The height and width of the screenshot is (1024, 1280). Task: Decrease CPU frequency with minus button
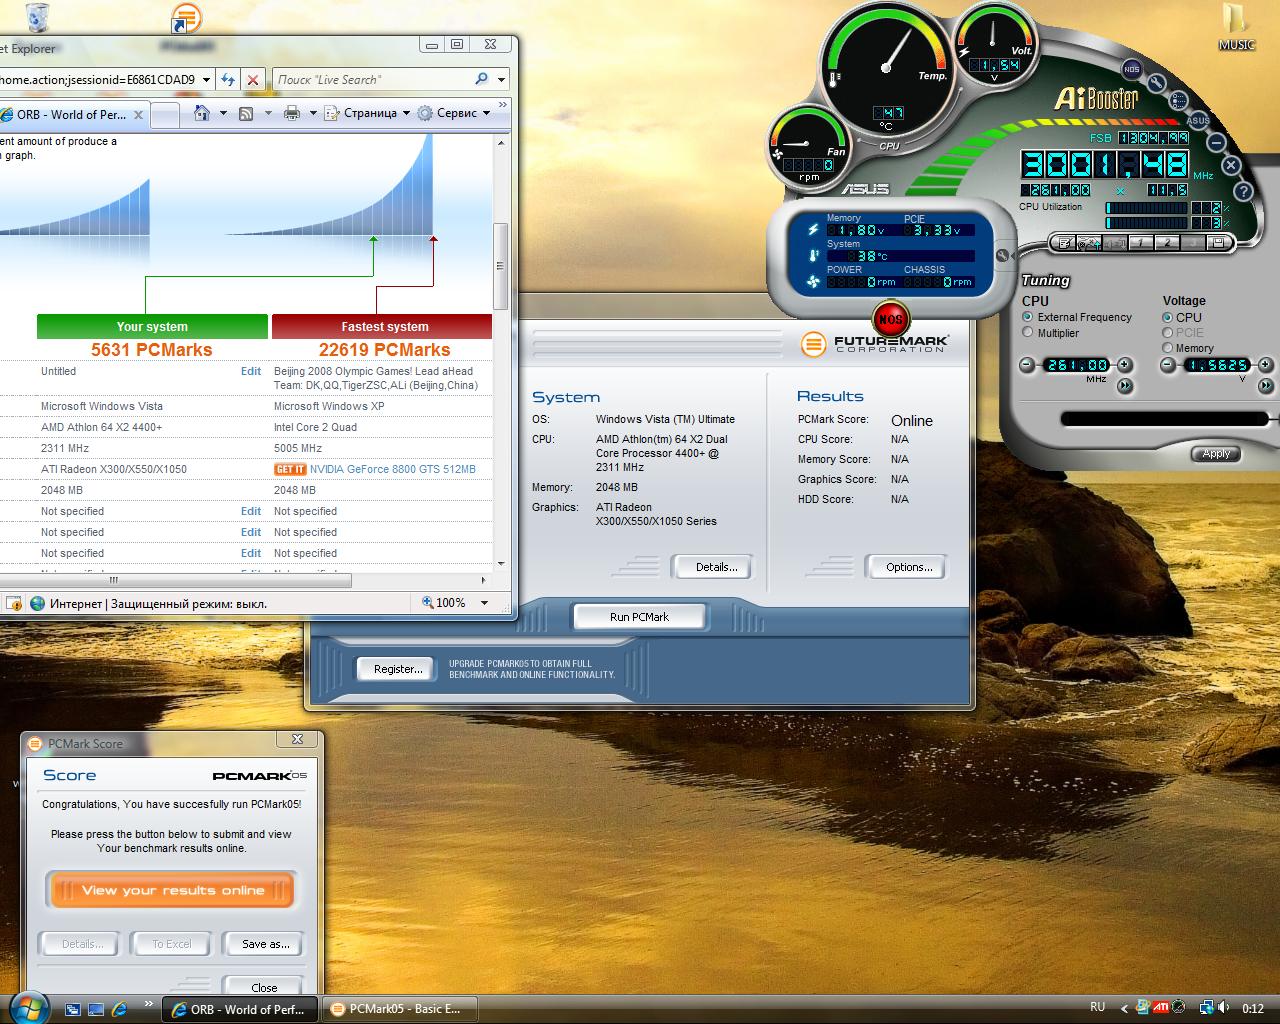pos(1027,365)
